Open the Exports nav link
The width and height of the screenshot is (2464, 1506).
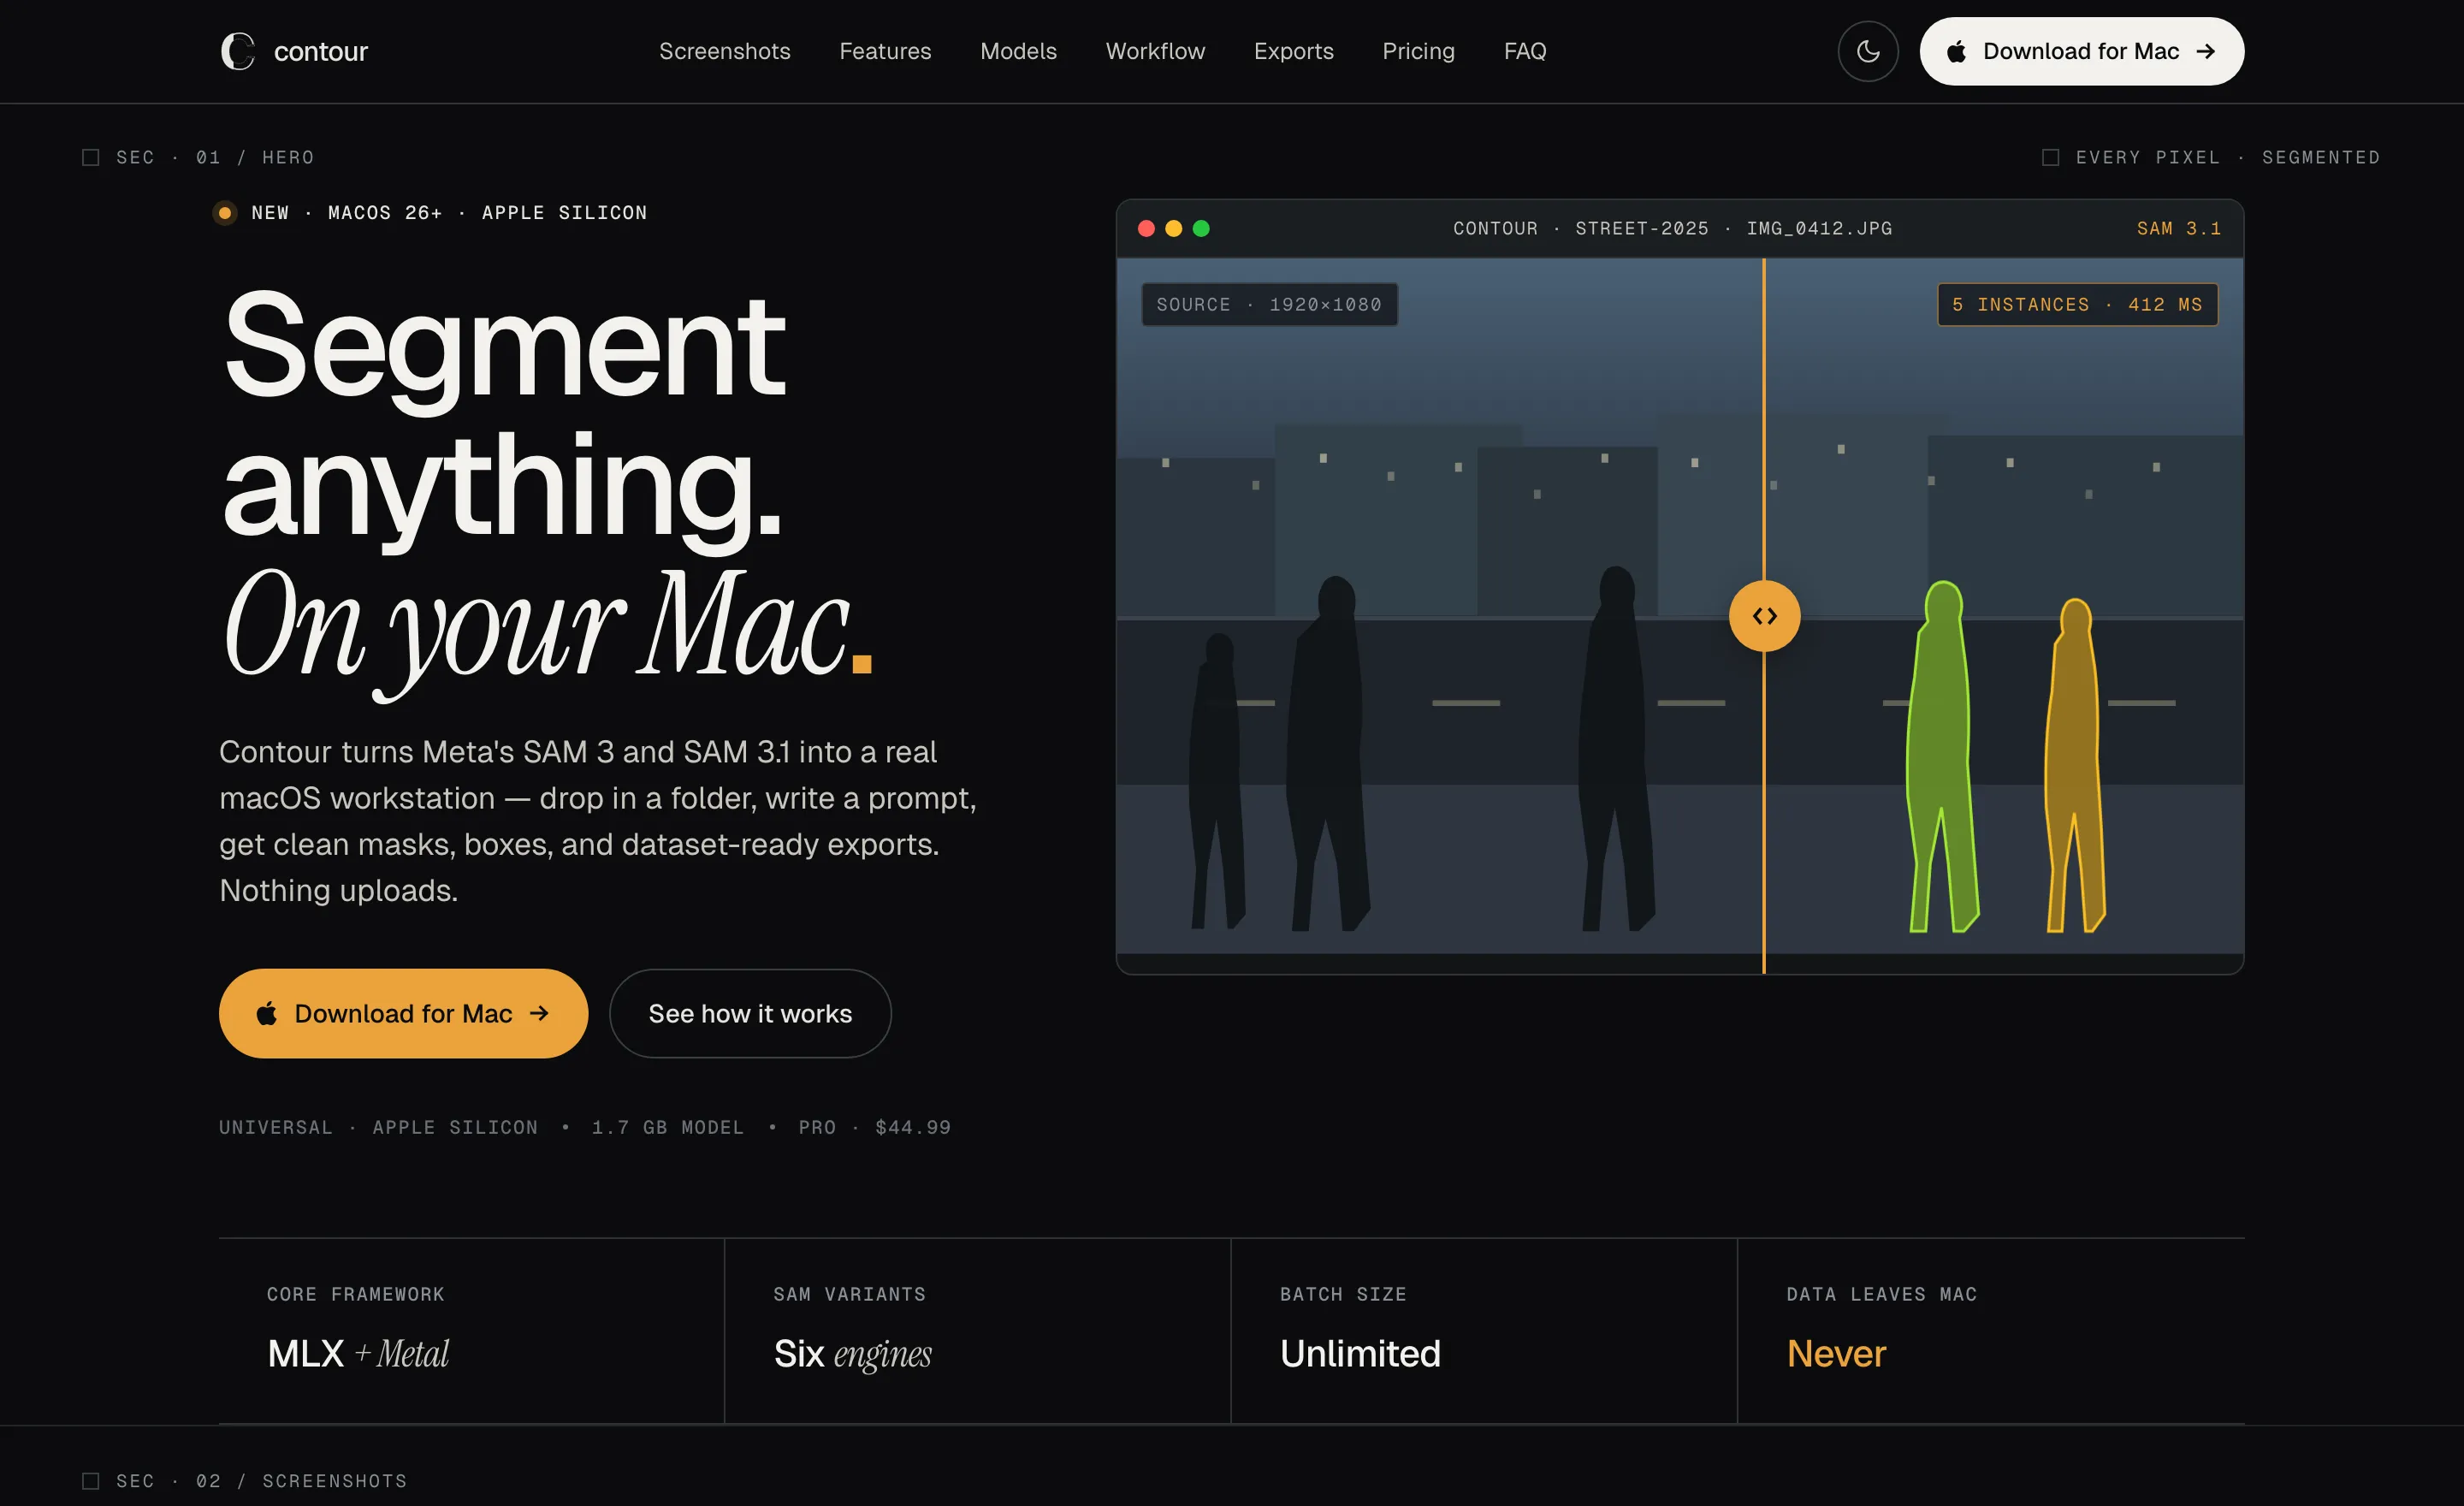click(1293, 51)
